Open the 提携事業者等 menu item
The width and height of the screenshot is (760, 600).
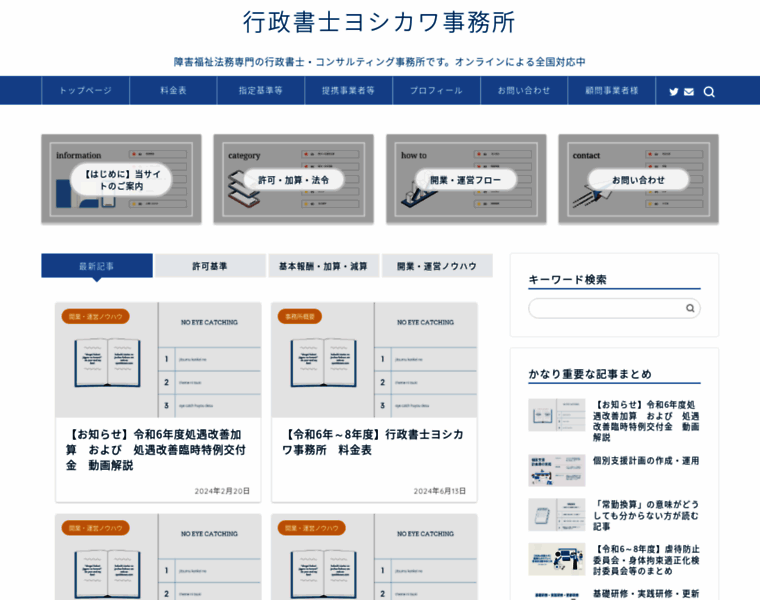click(x=348, y=90)
